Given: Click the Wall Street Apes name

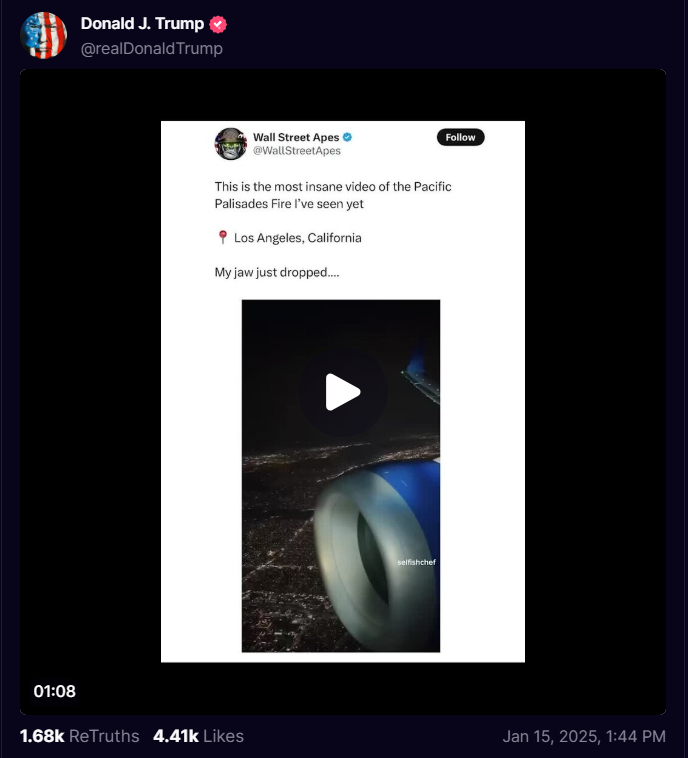Looking at the screenshot, I should click(296, 137).
